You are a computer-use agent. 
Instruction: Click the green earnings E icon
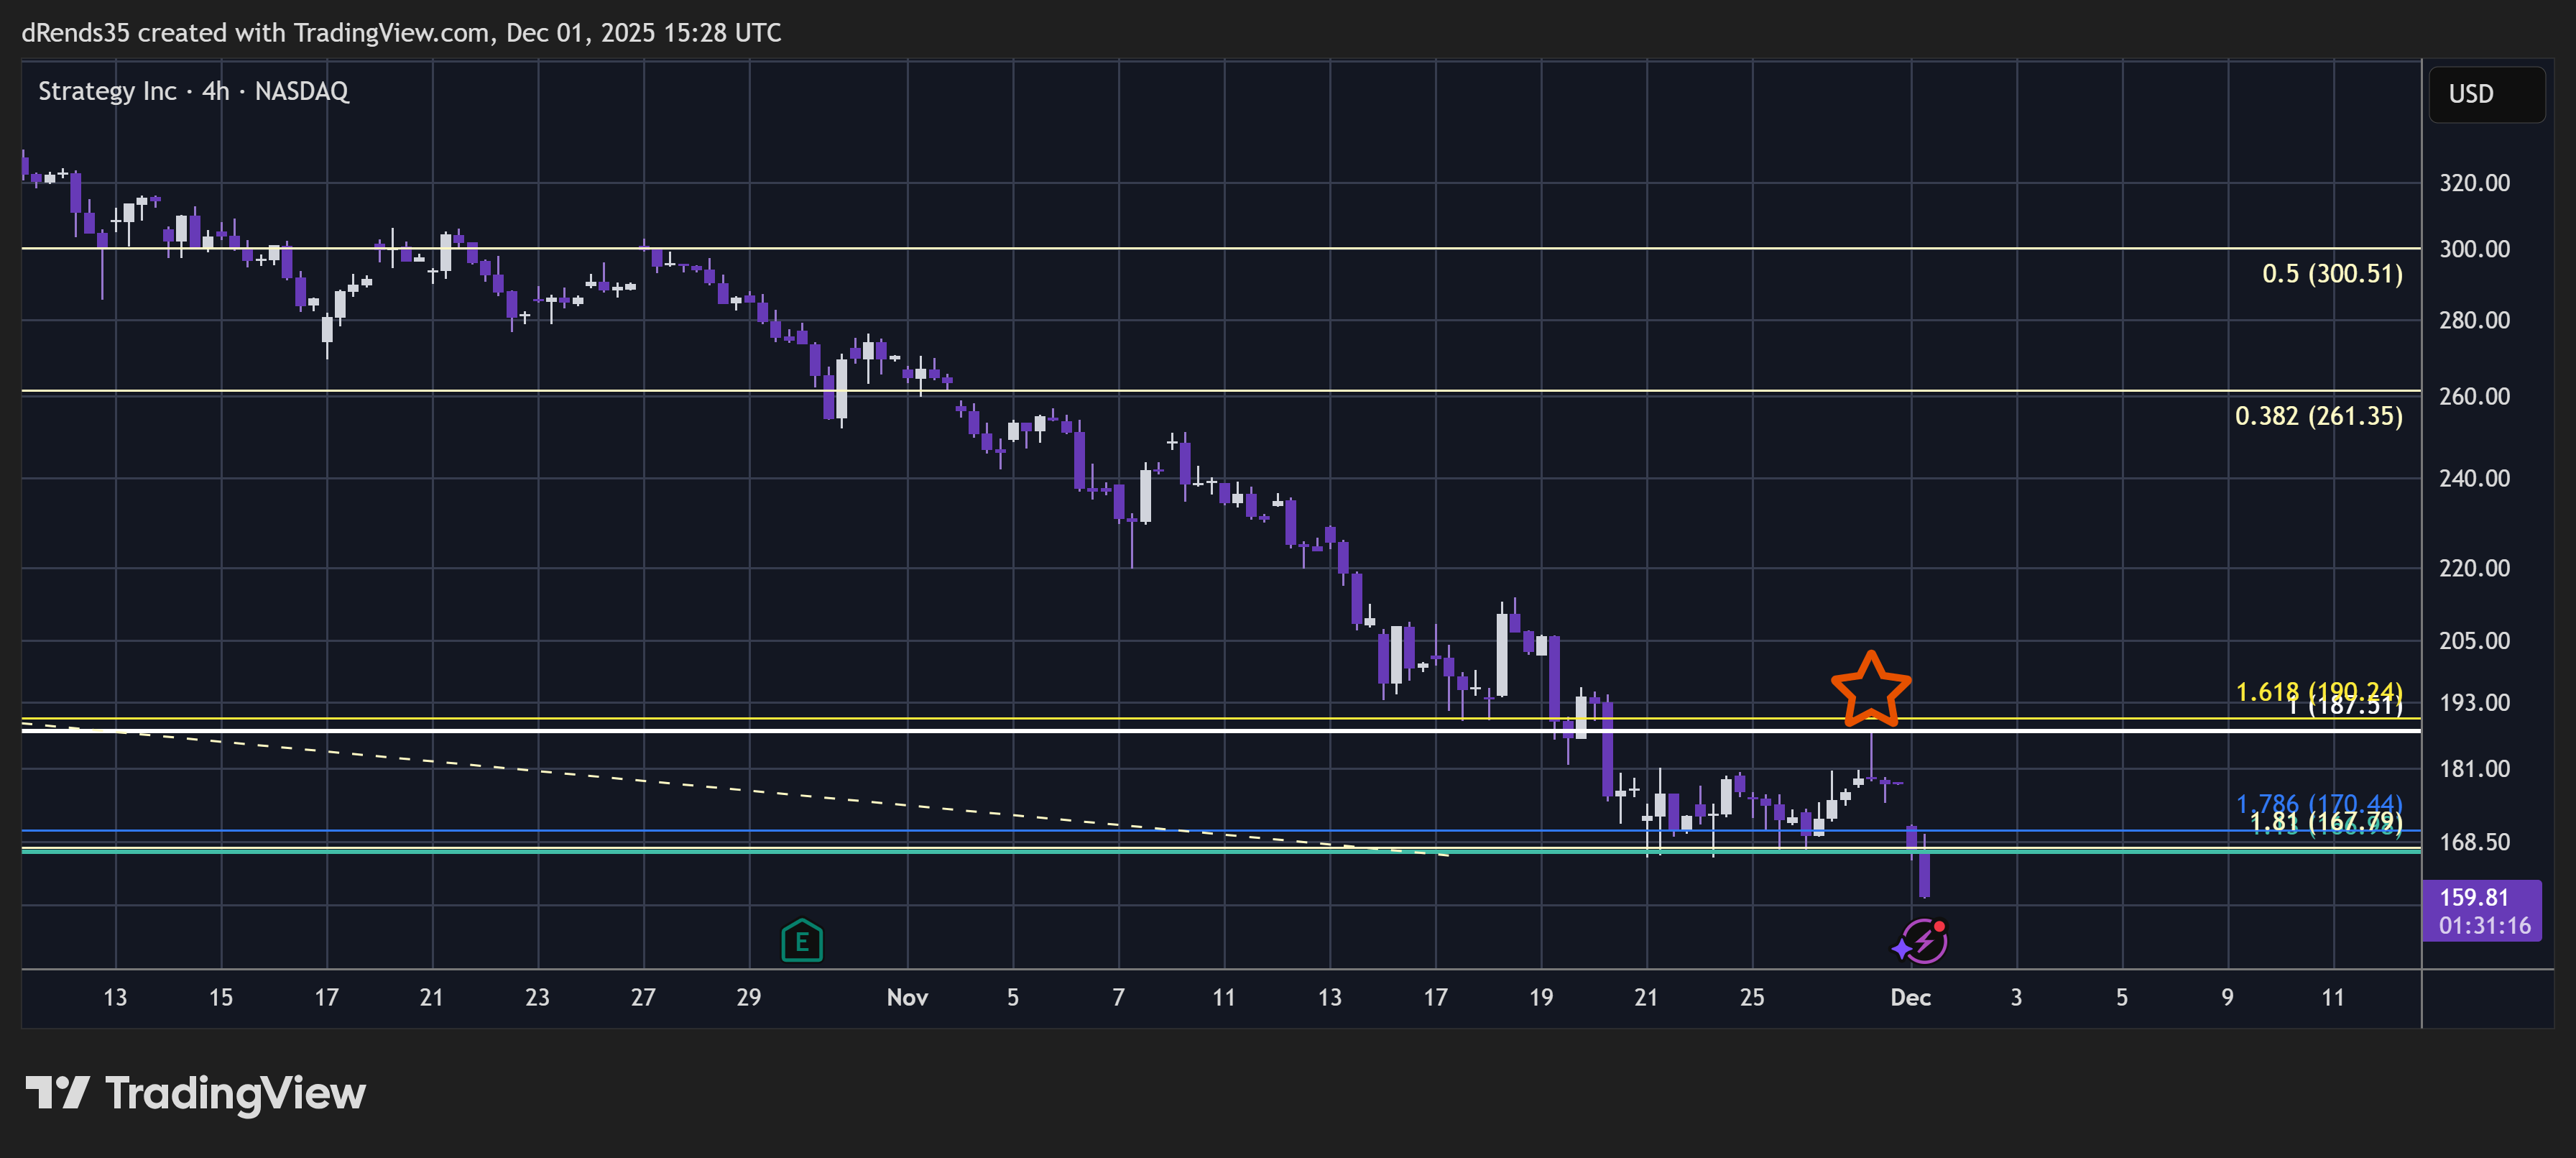[801, 940]
